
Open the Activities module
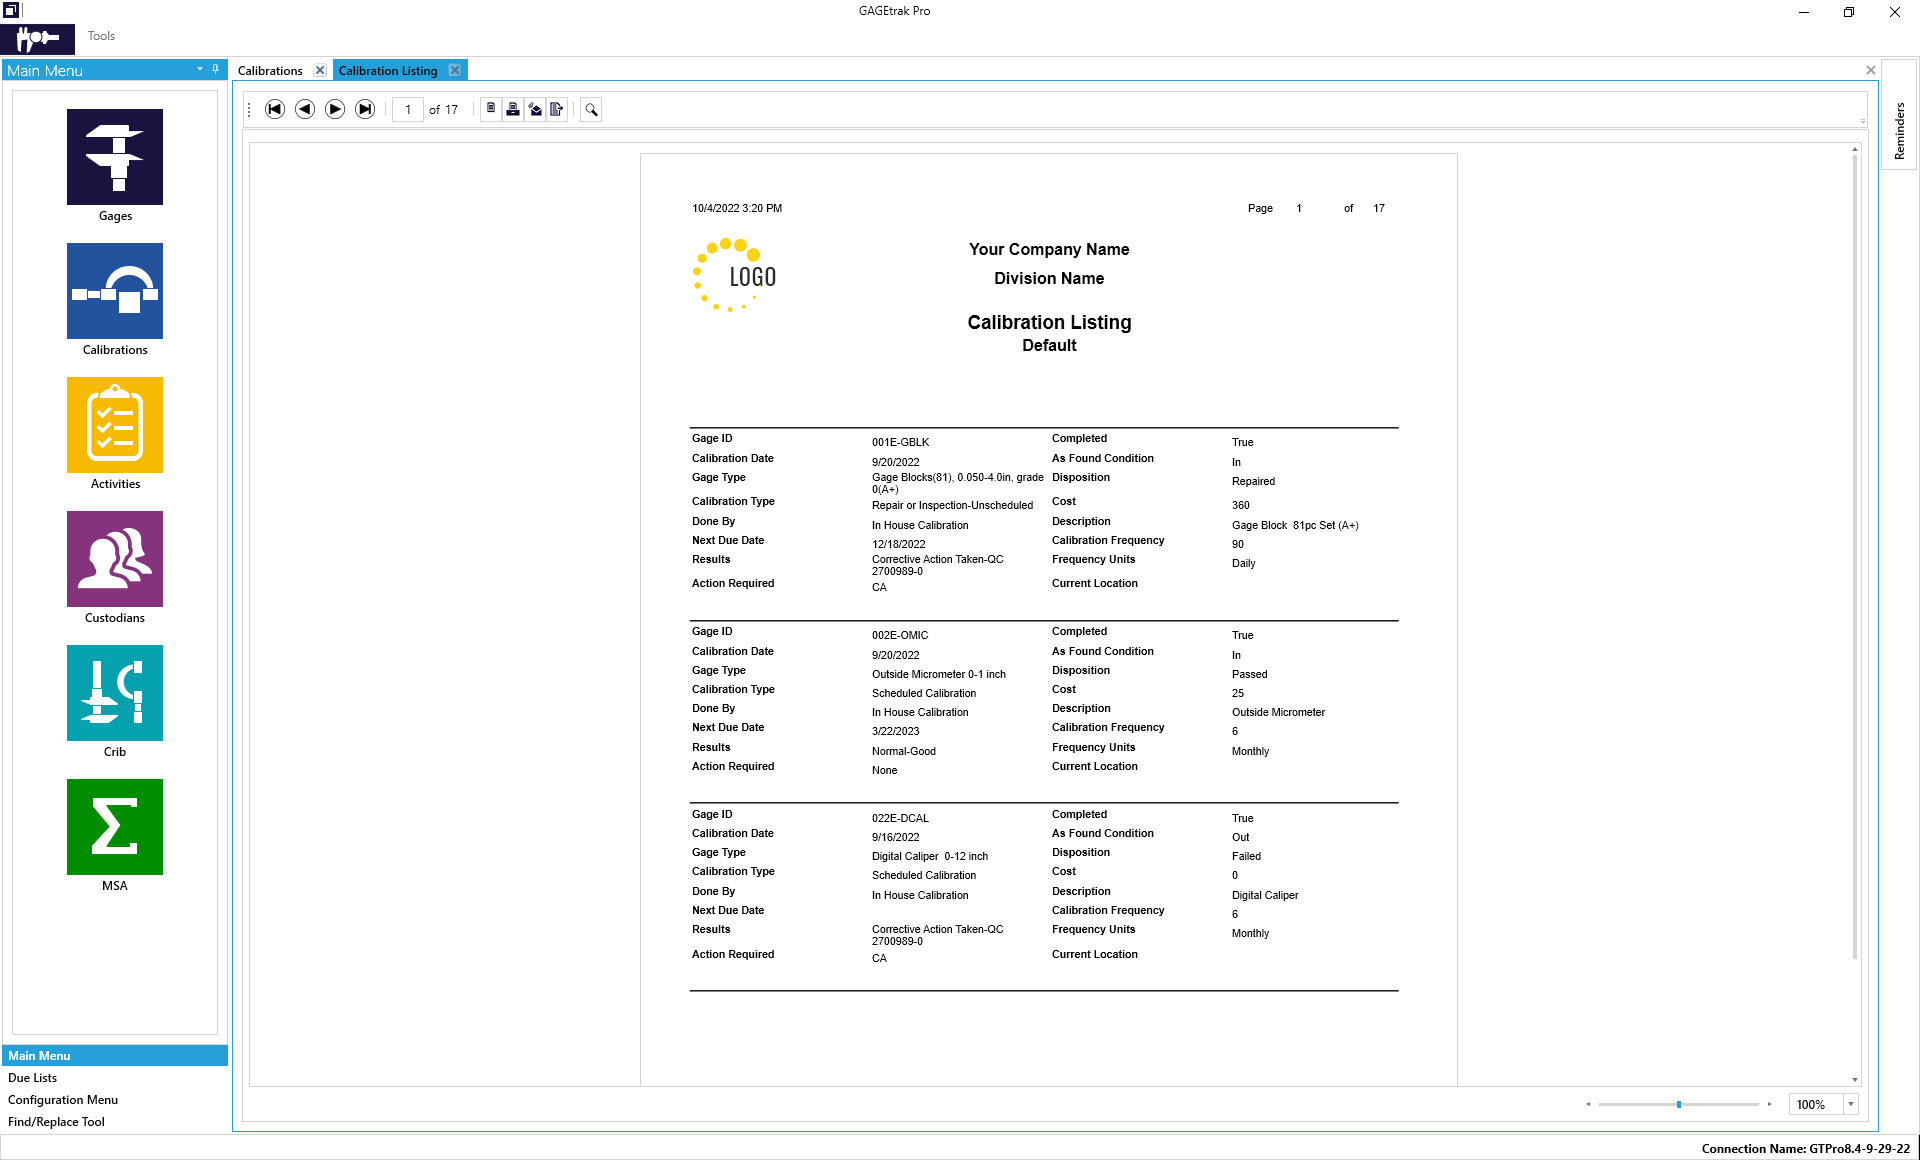click(x=115, y=425)
